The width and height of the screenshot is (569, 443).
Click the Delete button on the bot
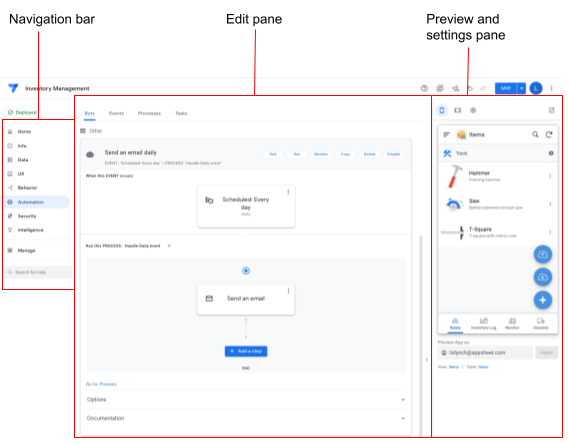click(369, 154)
